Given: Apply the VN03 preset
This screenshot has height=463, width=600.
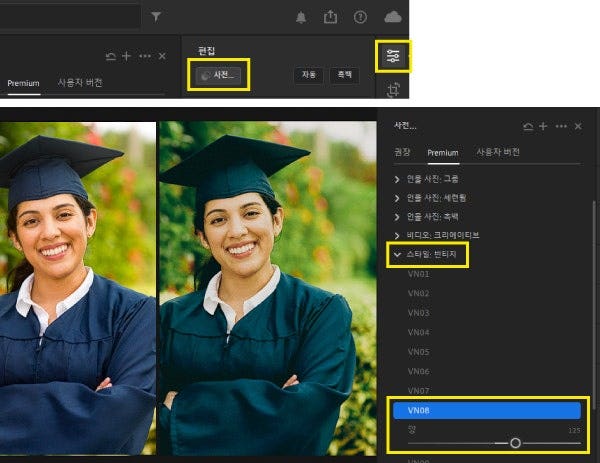Looking at the screenshot, I should [418, 313].
